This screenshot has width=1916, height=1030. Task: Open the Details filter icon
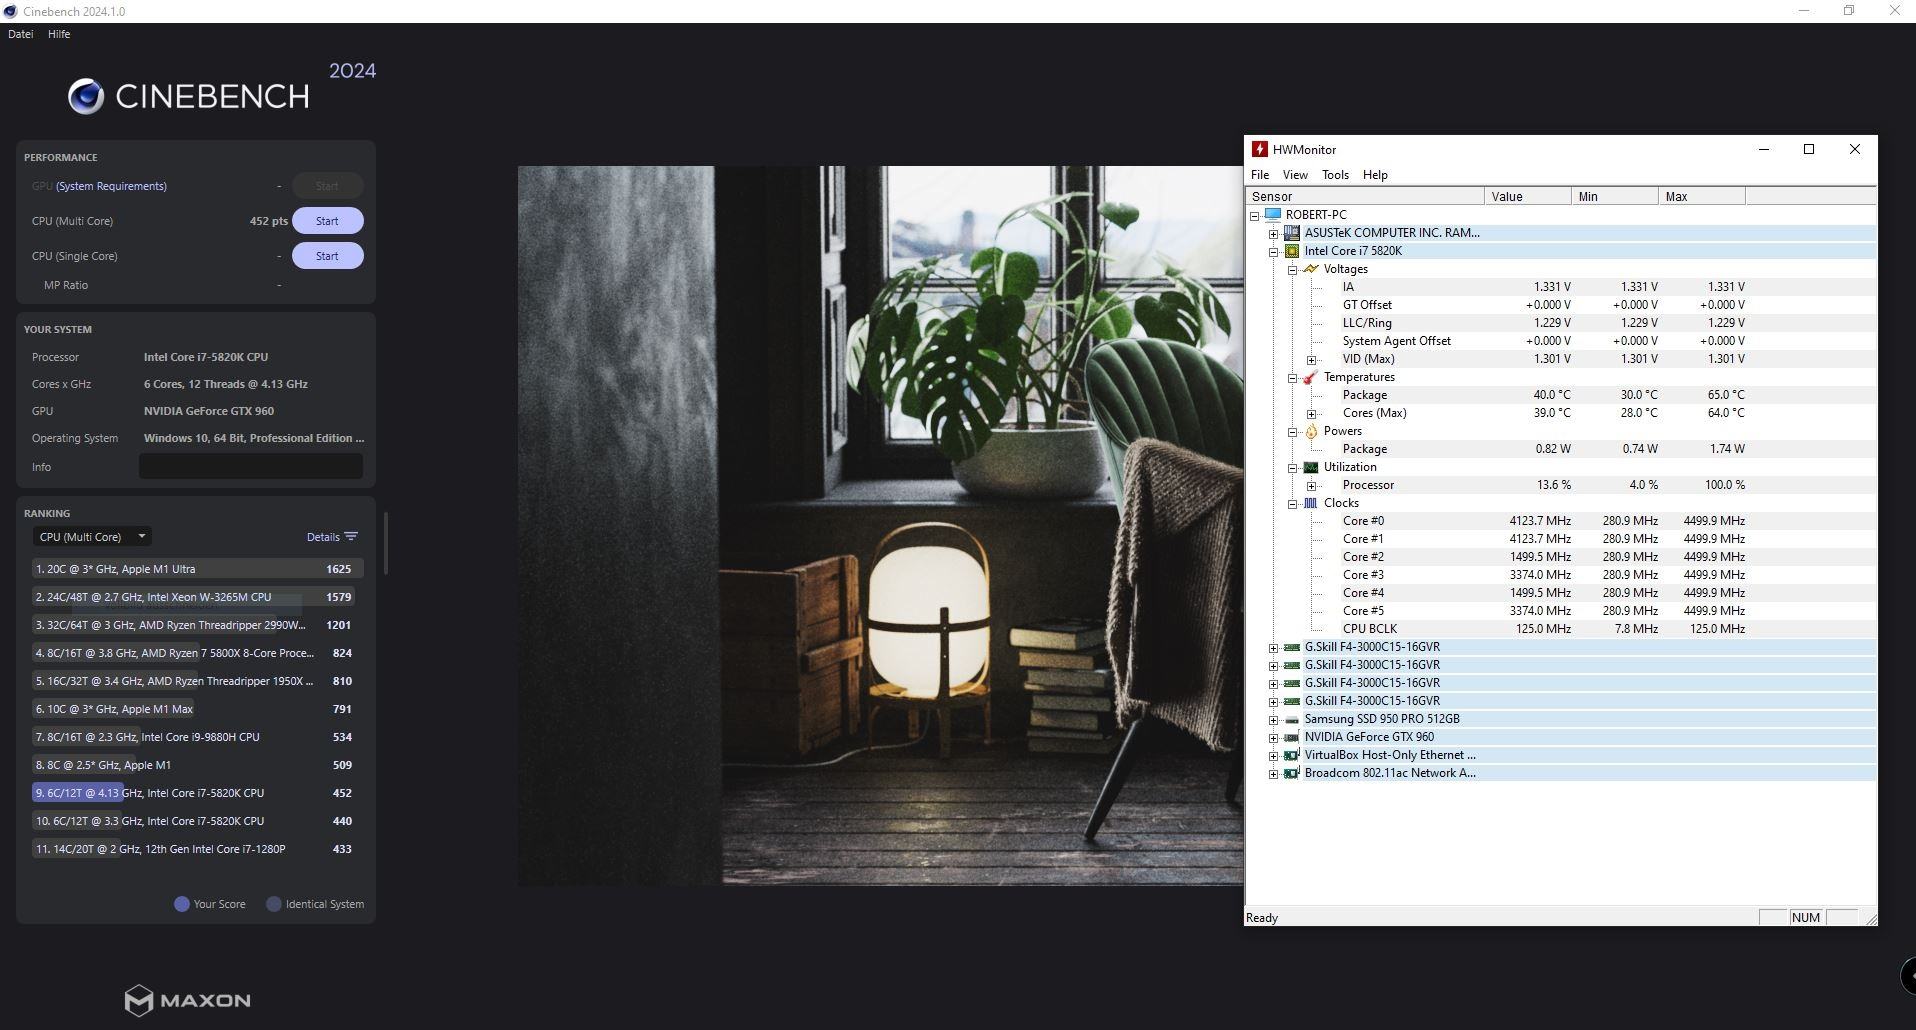[x=351, y=537]
